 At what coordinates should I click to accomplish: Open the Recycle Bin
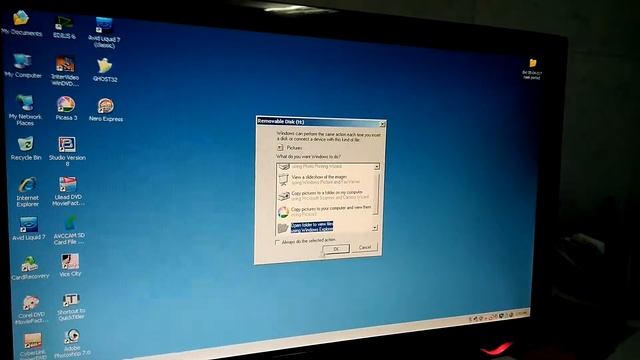tap(26, 149)
